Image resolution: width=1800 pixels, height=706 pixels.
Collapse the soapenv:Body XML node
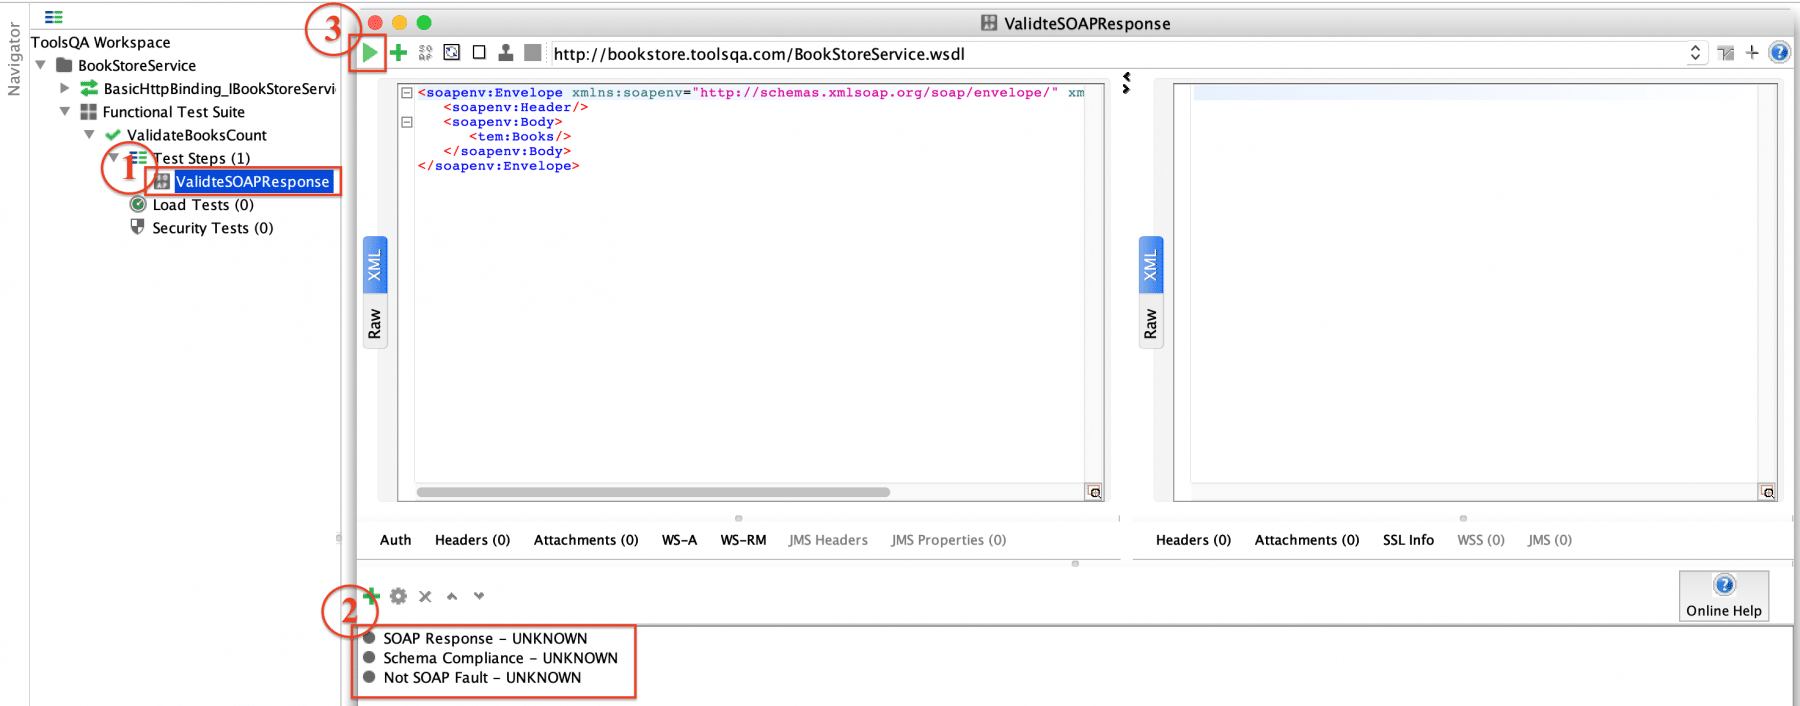pyautogui.click(x=407, y=122)
